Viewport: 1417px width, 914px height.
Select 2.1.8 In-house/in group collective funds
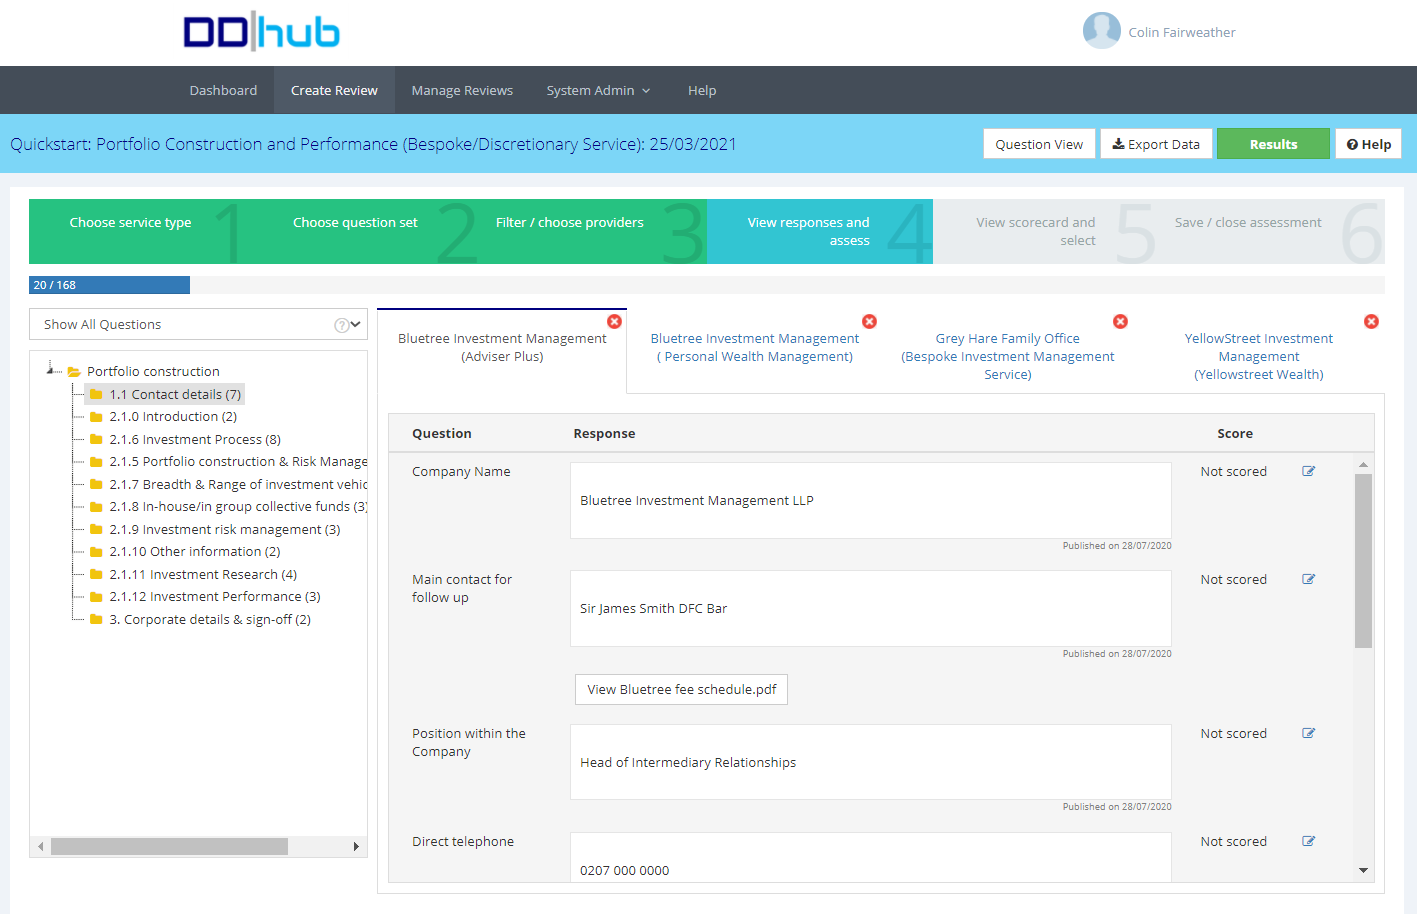click(x=238, y=506)
